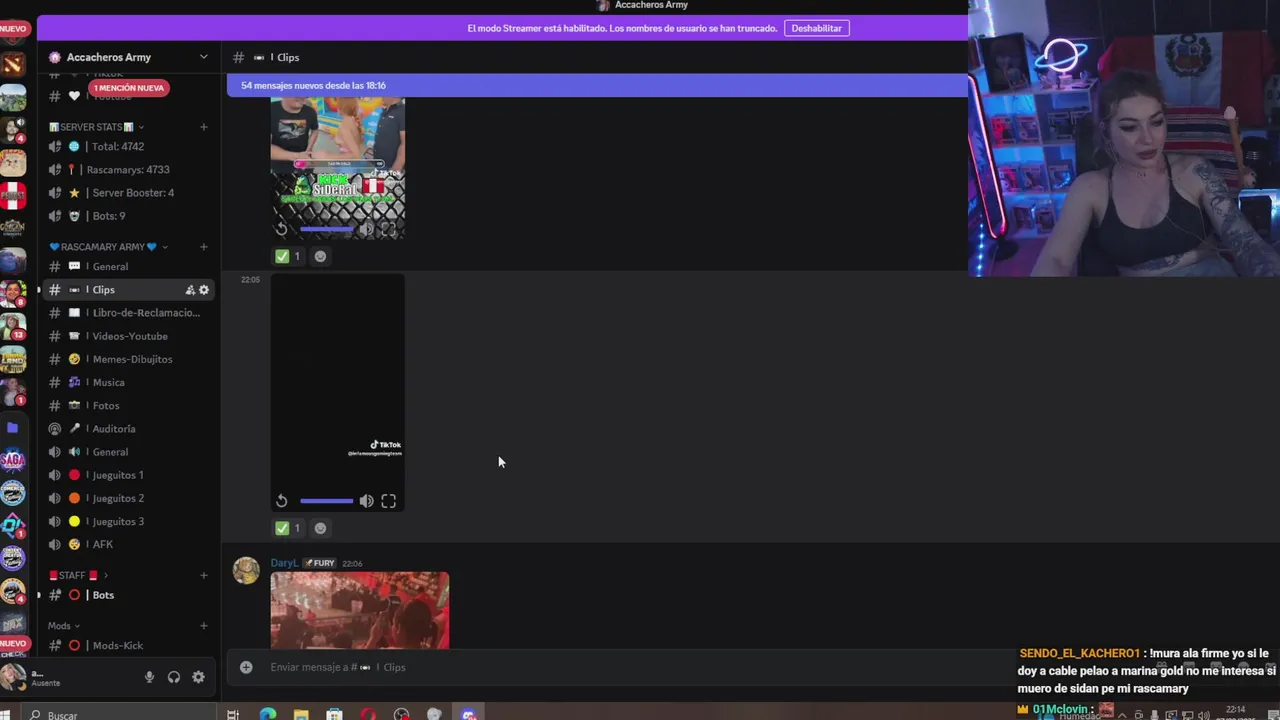Collapse the RASCAMARY ARMY category

pyautogui.click(x=108, y=247)
